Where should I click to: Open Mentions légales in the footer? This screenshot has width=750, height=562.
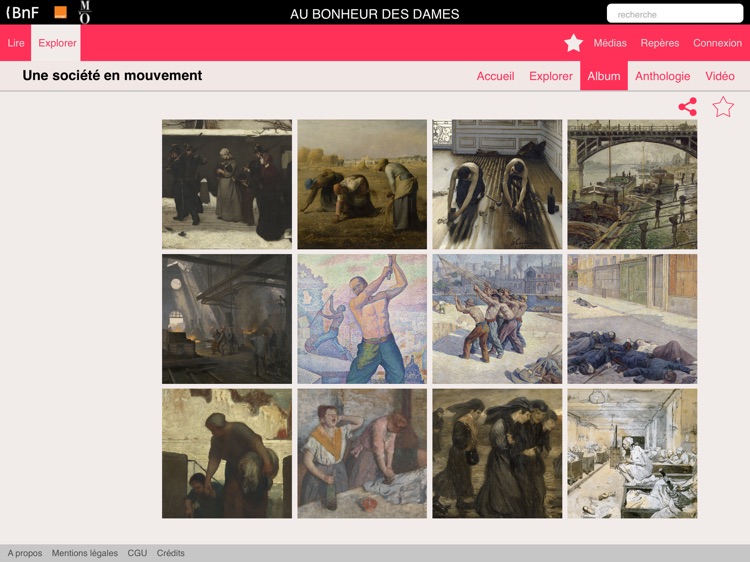[x=85, y=553]
